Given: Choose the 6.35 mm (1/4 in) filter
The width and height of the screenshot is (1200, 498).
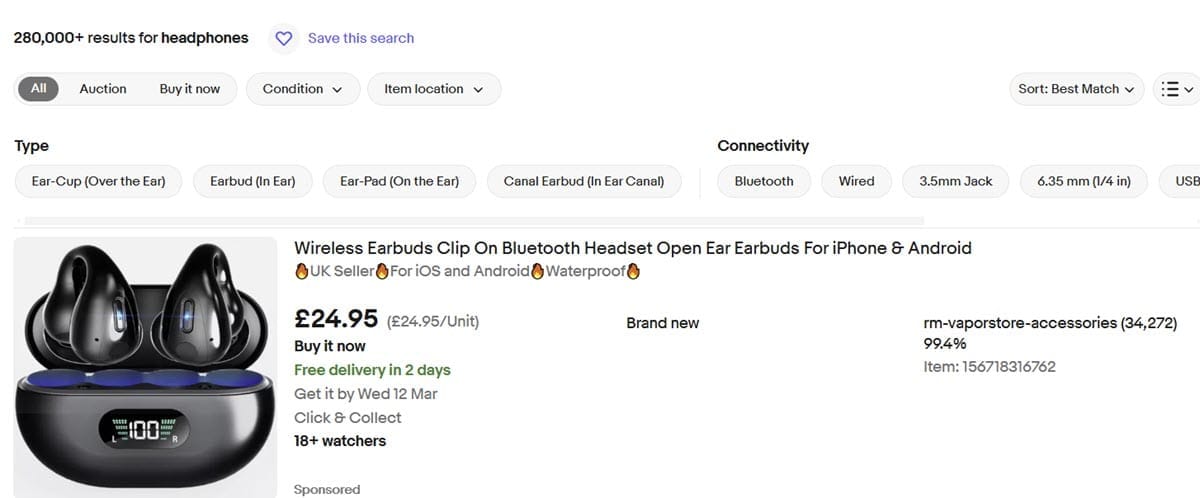Looking at the screenshot, I should pos(1084,181).
